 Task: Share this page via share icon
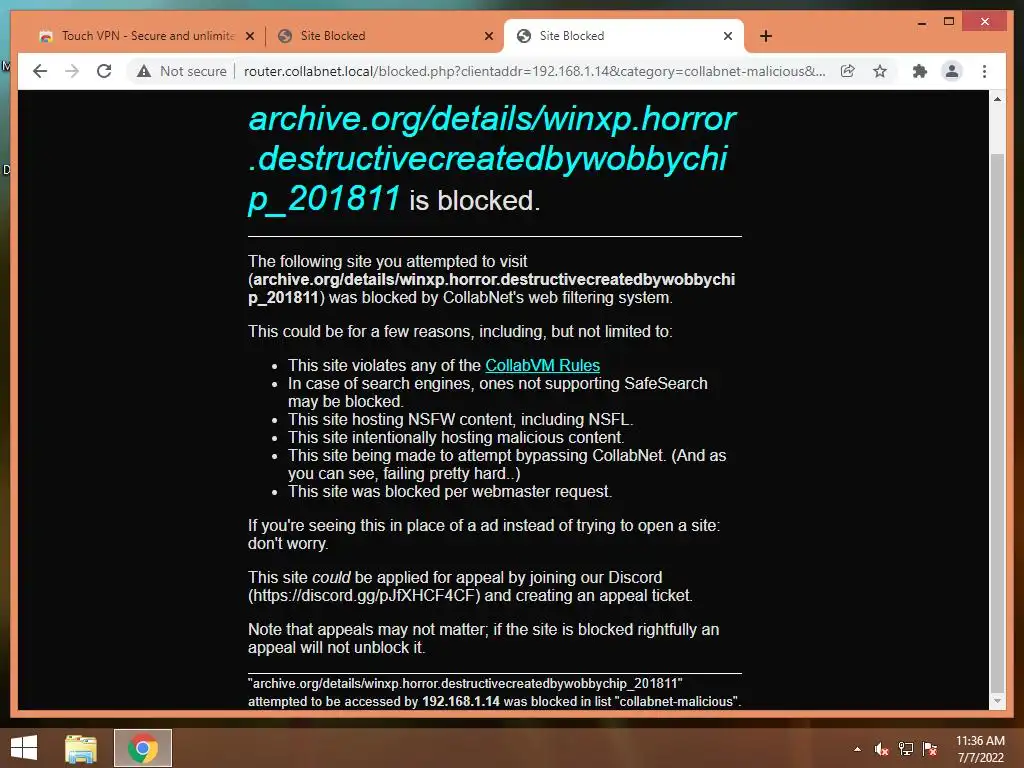coord(848,71)
